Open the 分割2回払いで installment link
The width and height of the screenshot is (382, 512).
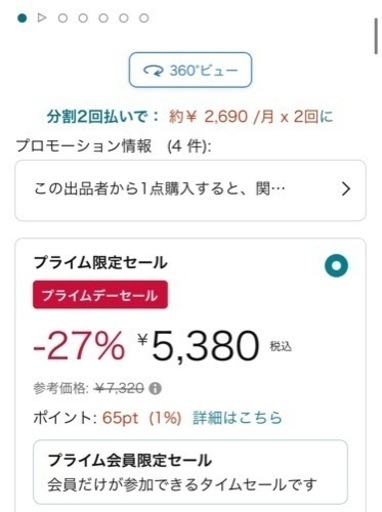click(x=103, y=117)
